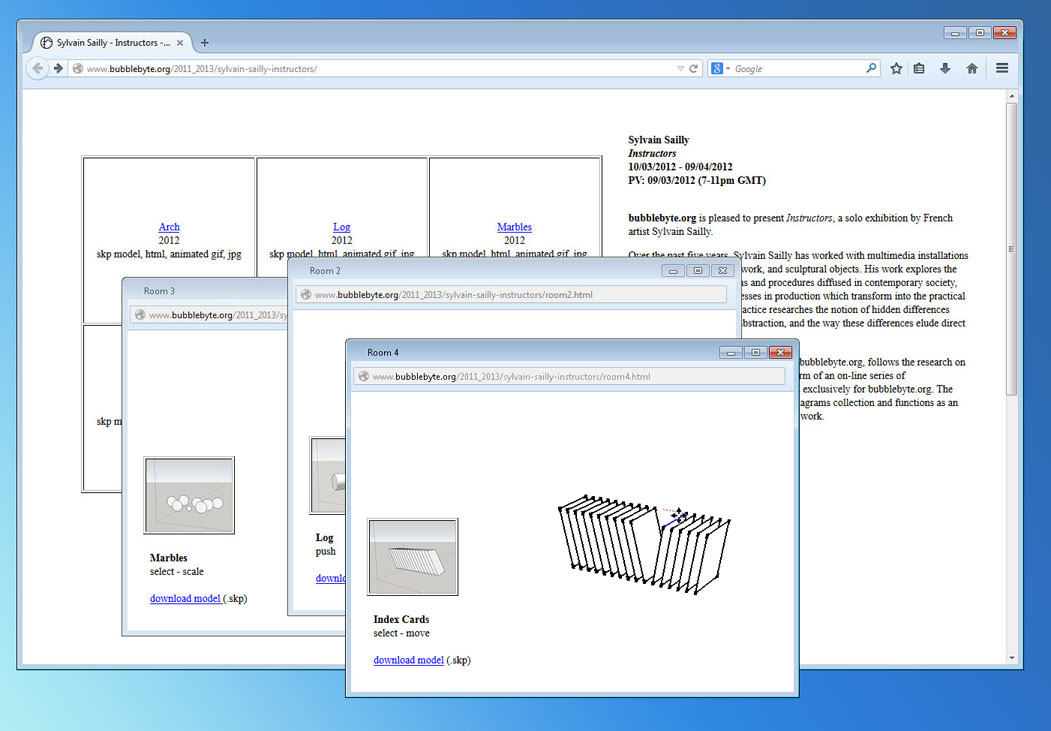Viewport: 1051px width, 731px height.
Task: Click the "Marbles" heading in Room 3
Action: point(168,558)
